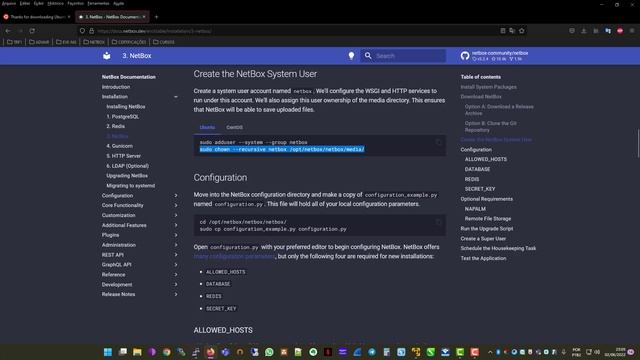This screenshot has height=360, width=640.
Task: Open the NETBOX bookmarks folder
Action: [x=94, y=42]
